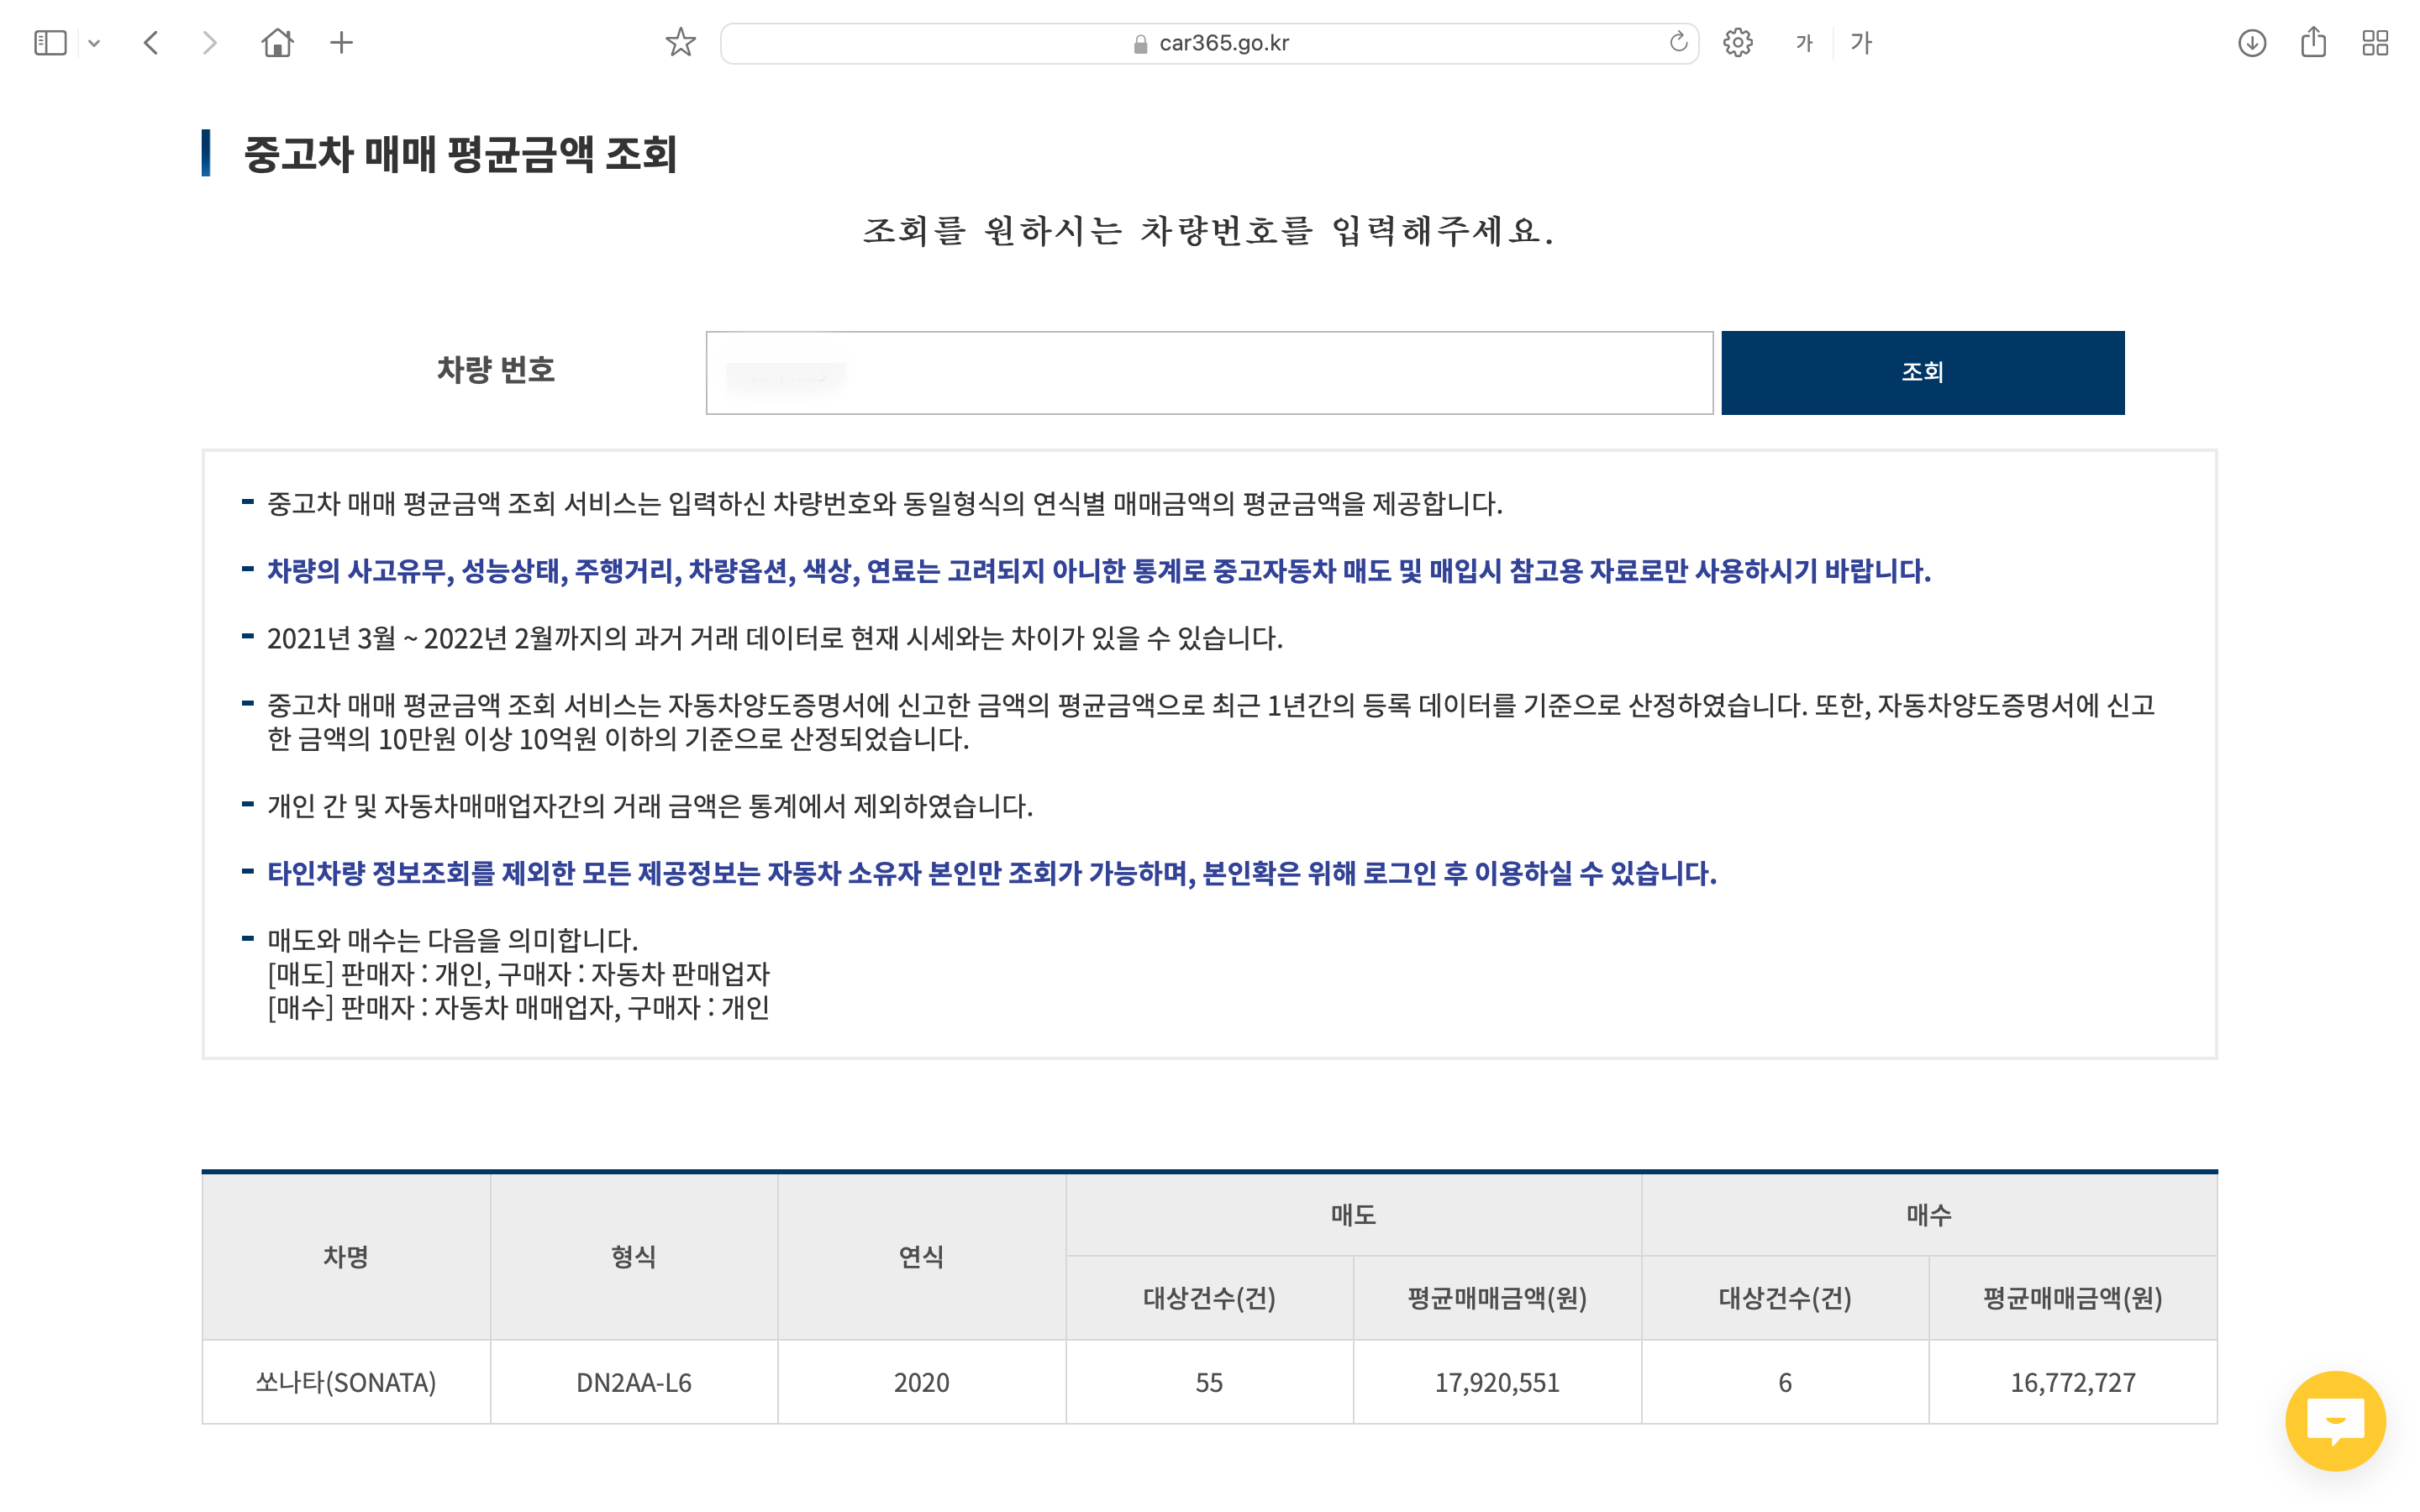This screenshot has height=1512, width=2420.
Task: Show tab overview grid icon
Action: [2375, 43]
